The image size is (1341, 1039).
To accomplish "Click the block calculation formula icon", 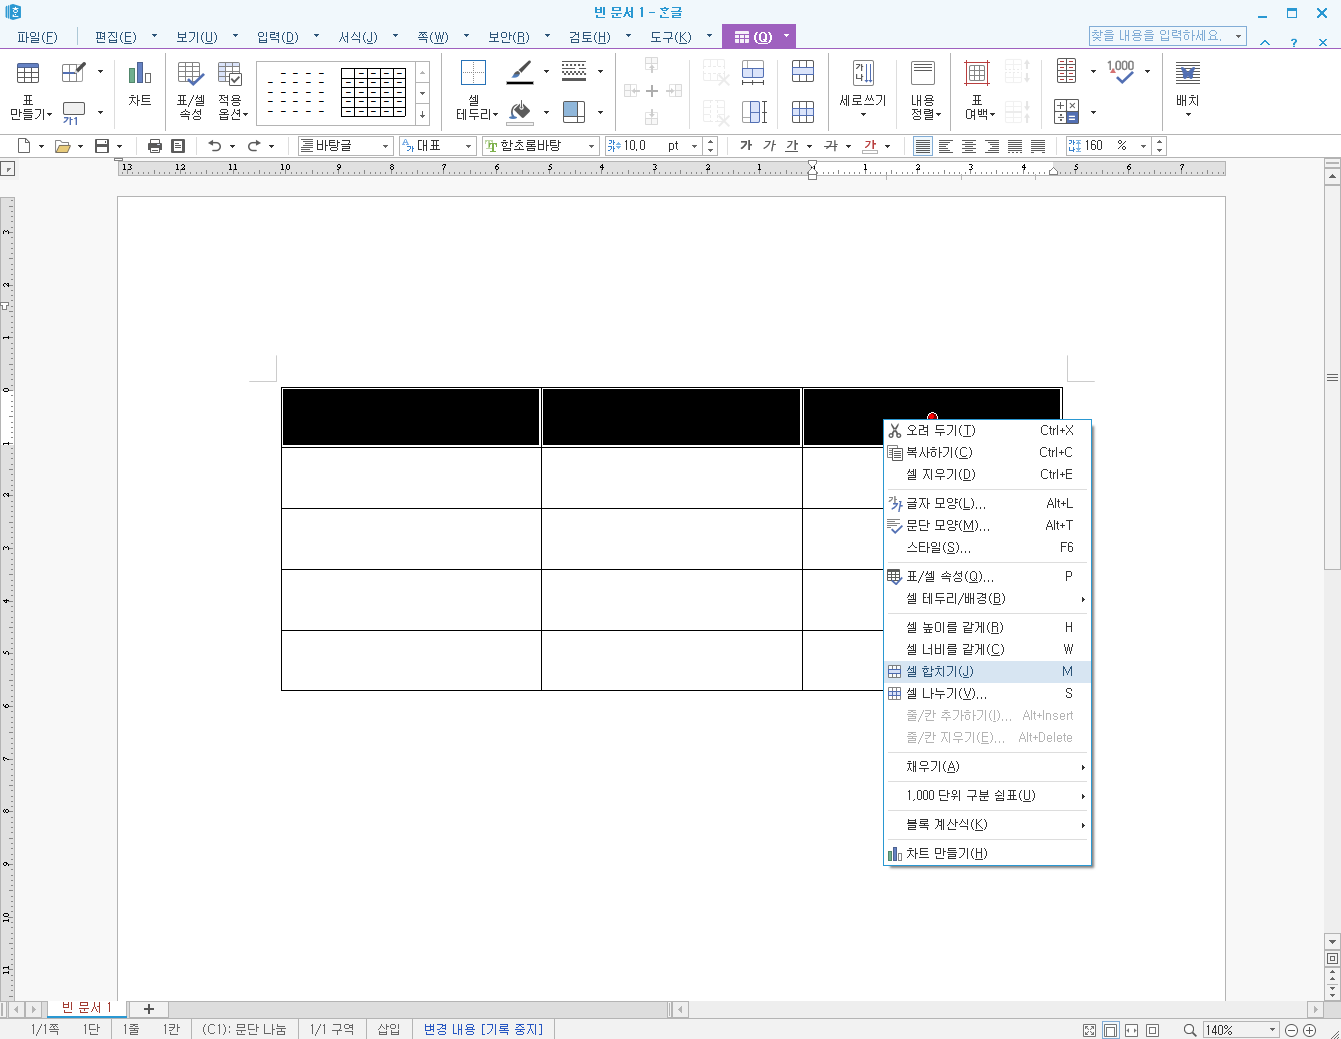I will [1067, 112].
